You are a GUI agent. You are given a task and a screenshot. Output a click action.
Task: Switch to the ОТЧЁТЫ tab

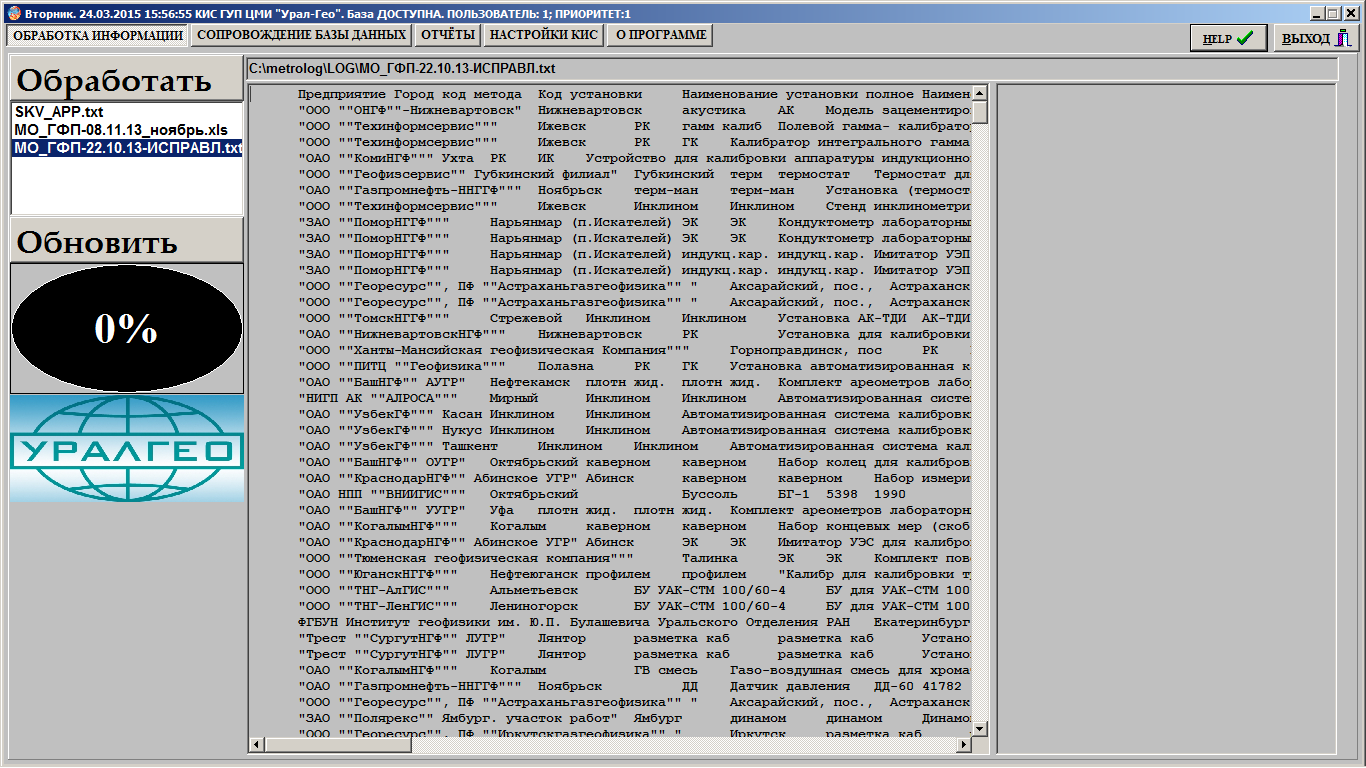pyautogui.click(x=447, y=35)
